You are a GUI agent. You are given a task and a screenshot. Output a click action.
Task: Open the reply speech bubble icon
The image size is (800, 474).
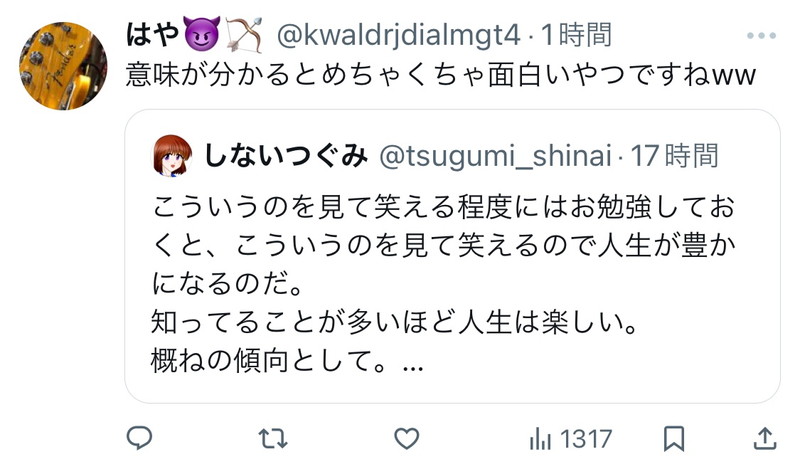tap(139, 438)
